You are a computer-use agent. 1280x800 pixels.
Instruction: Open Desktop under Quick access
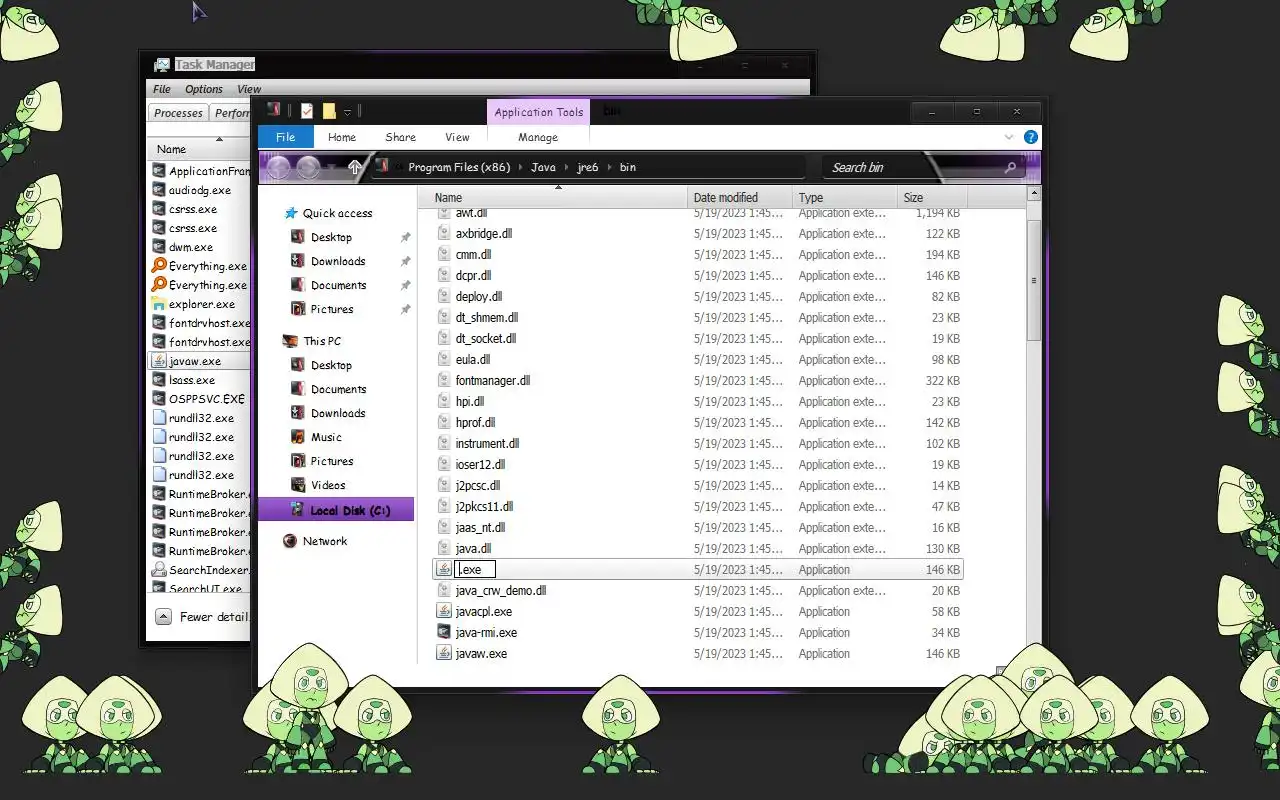(331, 237)
